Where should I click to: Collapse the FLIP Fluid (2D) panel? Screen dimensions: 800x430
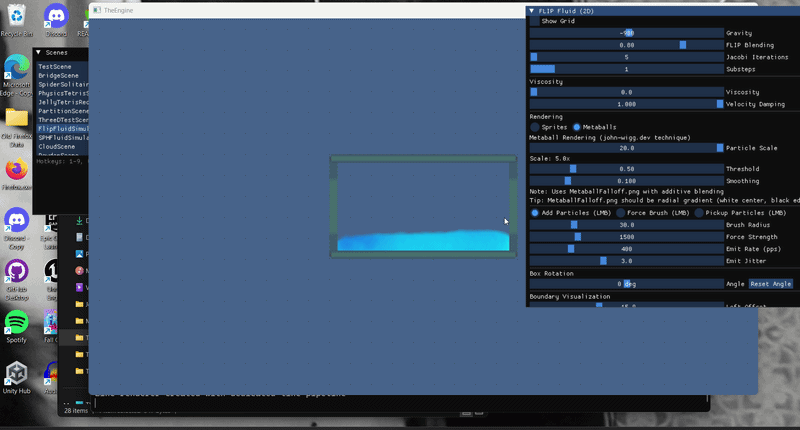[x=532, y=11]
